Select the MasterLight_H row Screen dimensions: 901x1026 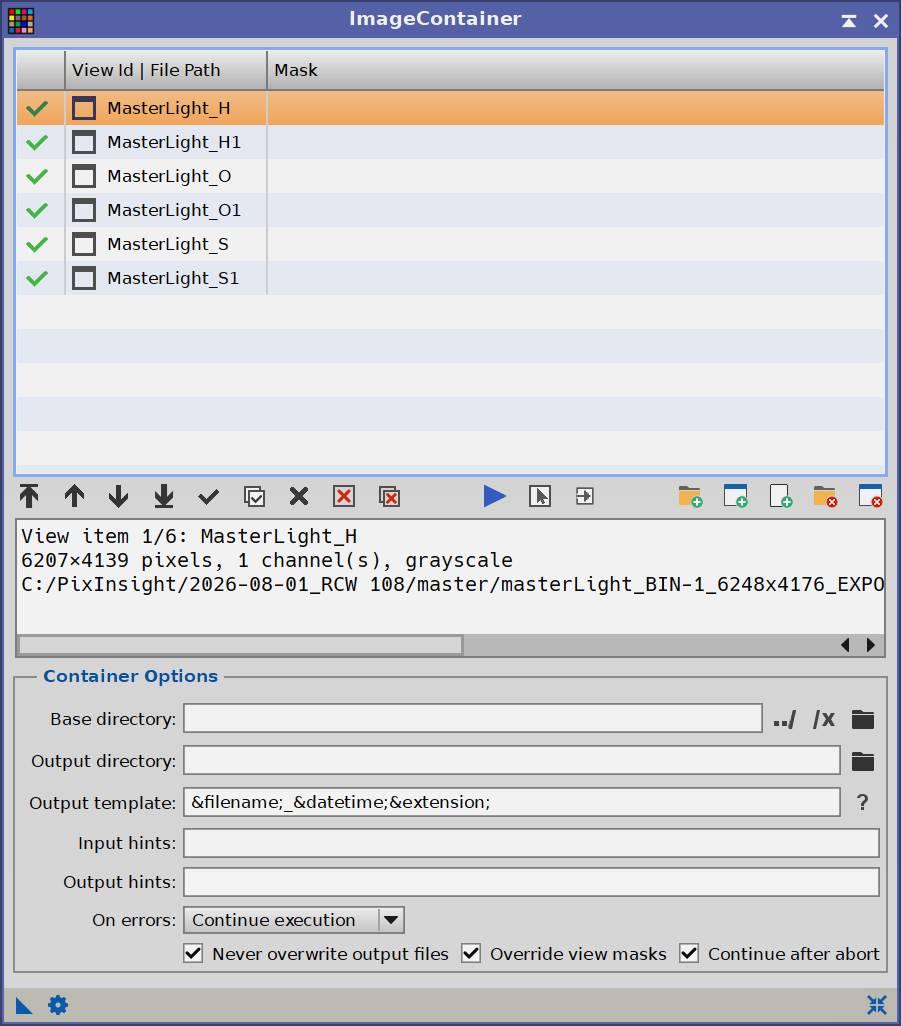pos(450,108)
